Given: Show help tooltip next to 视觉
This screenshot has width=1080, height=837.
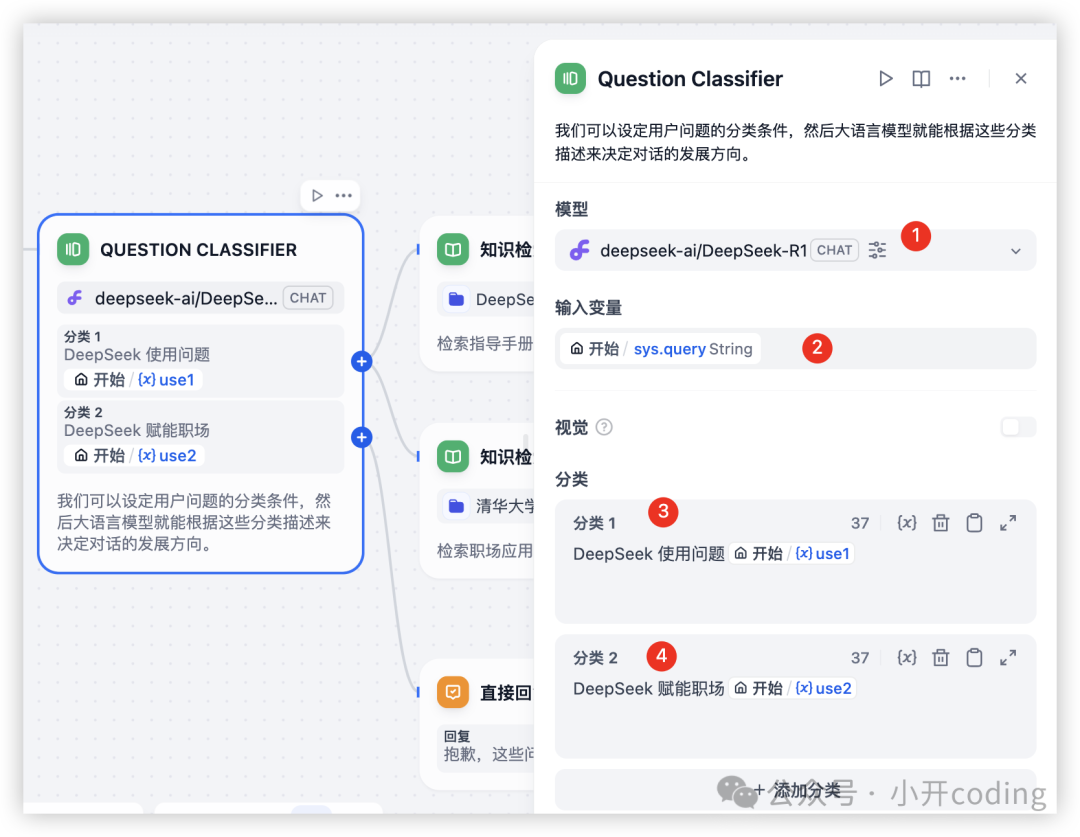Looking at the screenshot, I should 604,427.
